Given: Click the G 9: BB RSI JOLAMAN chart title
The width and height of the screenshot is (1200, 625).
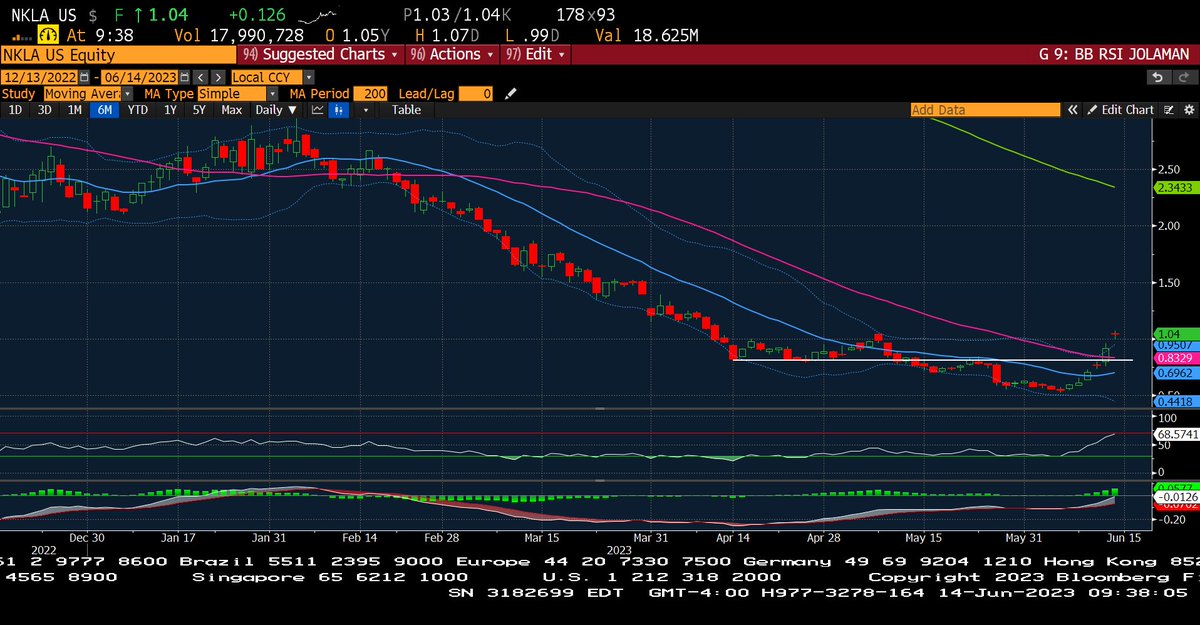Looking at the screenshot, I should [x=1116, y=54].
